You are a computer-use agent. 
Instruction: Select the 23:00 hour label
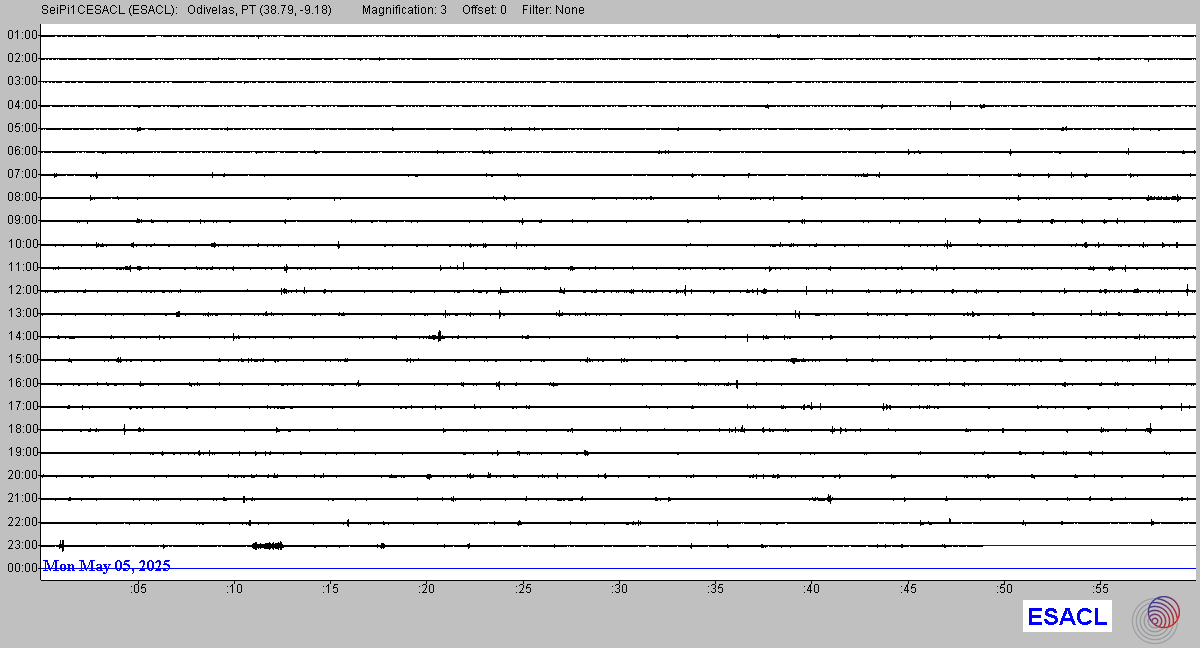[x=22, y=545]
